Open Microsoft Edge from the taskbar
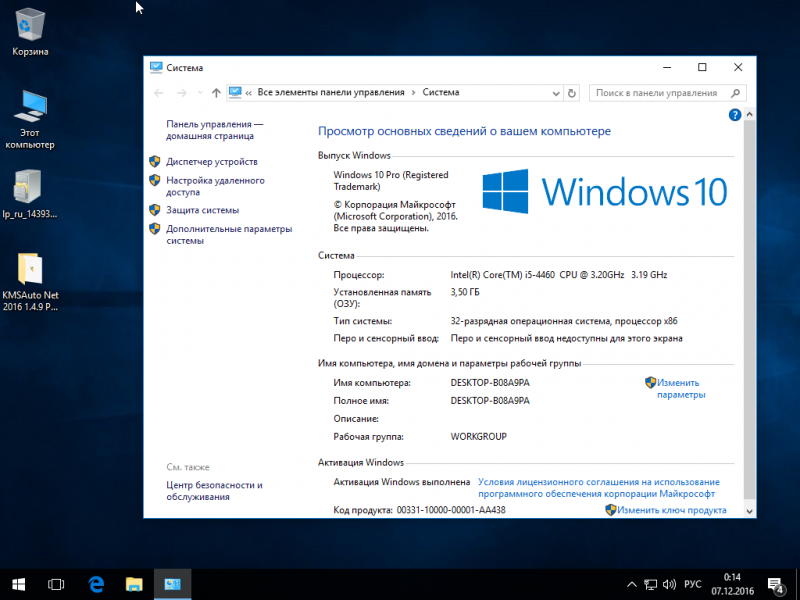800x600 pixels. (x=96, y=584)
